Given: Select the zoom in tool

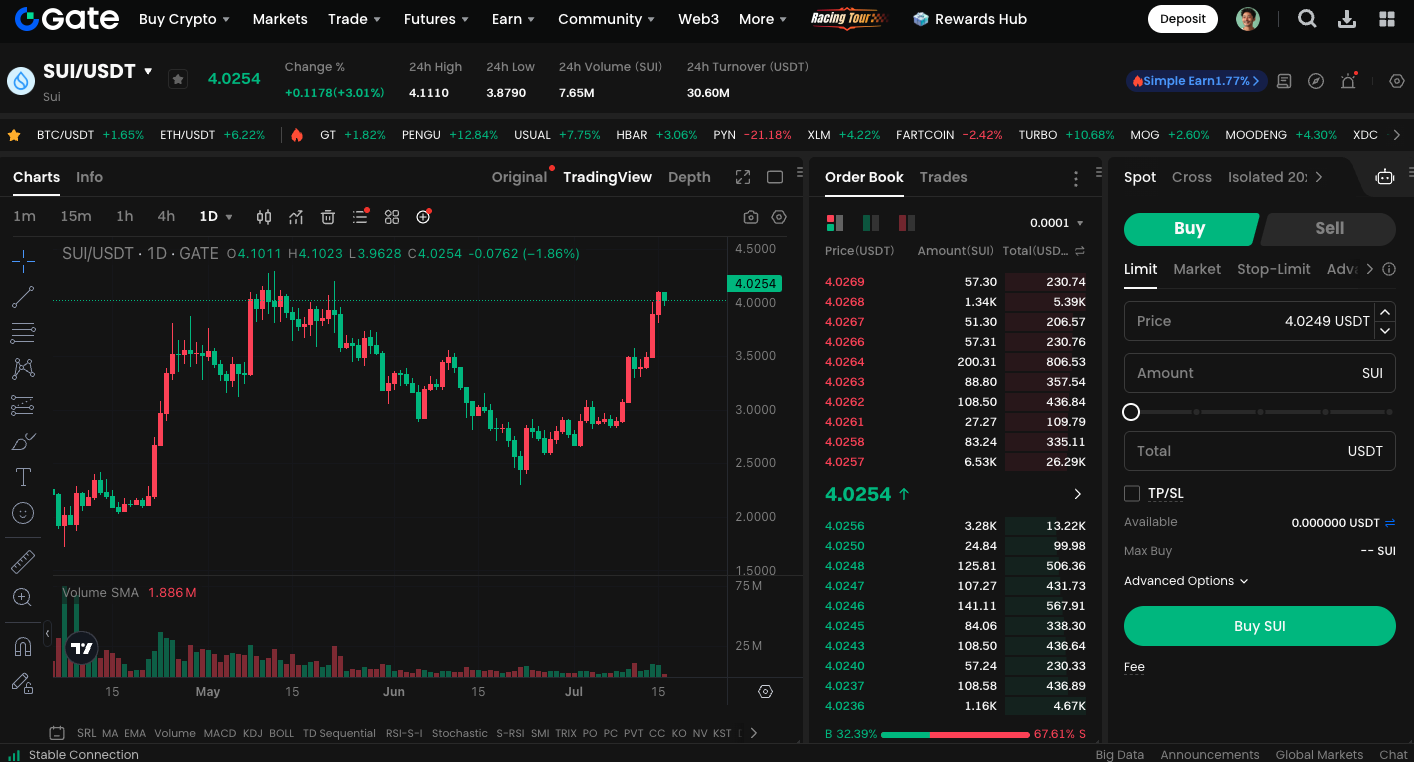Looking at the screenshot, I should (23, 597).
